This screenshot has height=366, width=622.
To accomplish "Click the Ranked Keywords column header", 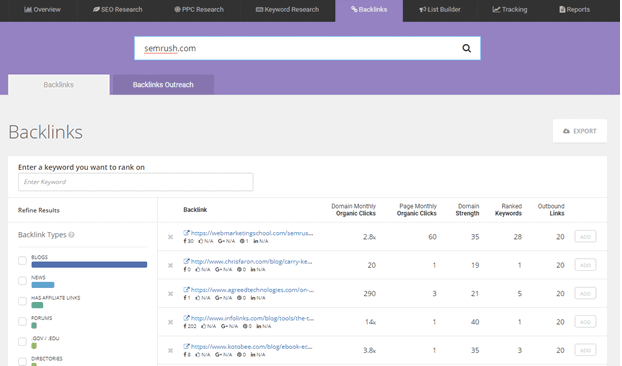I will coord(508,210).
